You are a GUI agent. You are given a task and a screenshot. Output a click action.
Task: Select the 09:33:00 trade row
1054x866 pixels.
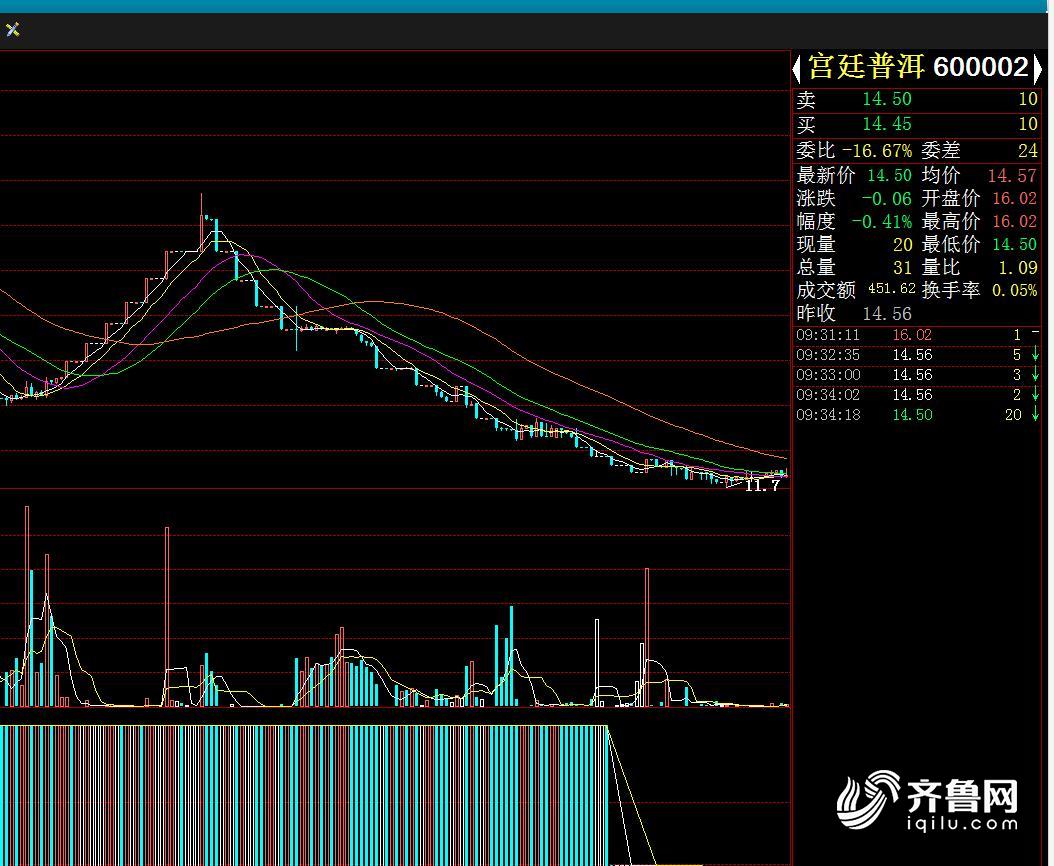(918, 375)
